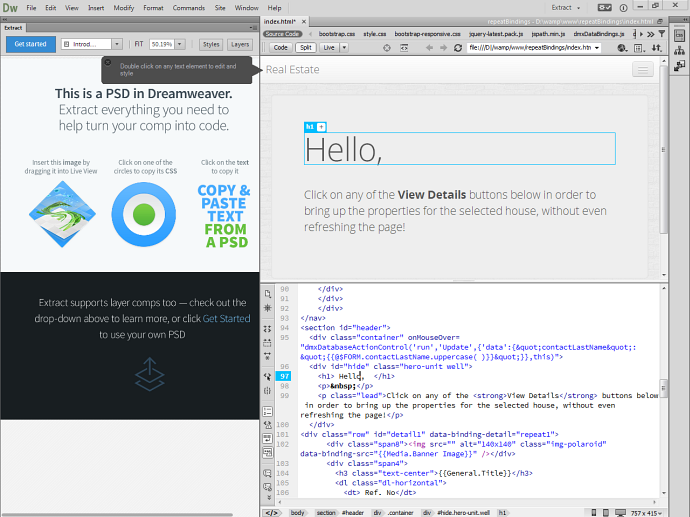Select Source Code related file pill
This screenshot has width=690, height=517.
coord(282,34)
